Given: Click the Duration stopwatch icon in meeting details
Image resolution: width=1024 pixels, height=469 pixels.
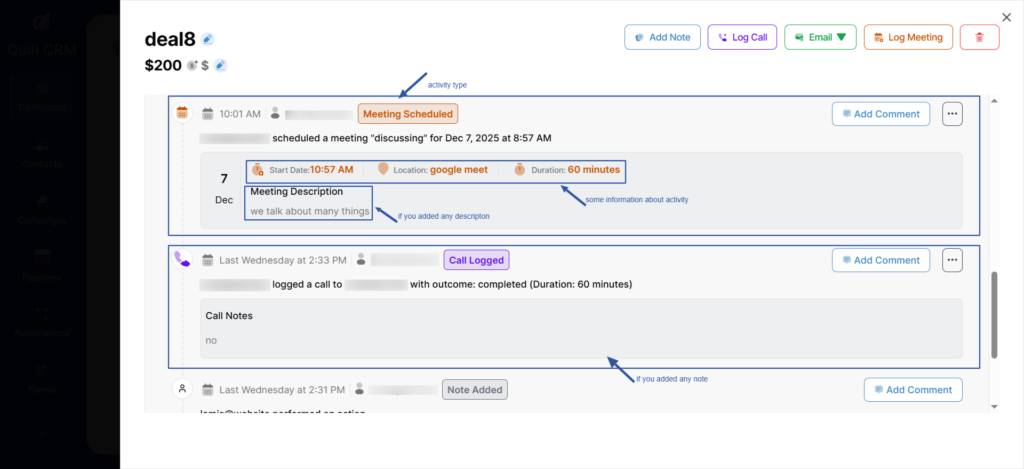Looking at the screenshot, I should [520, 170].
